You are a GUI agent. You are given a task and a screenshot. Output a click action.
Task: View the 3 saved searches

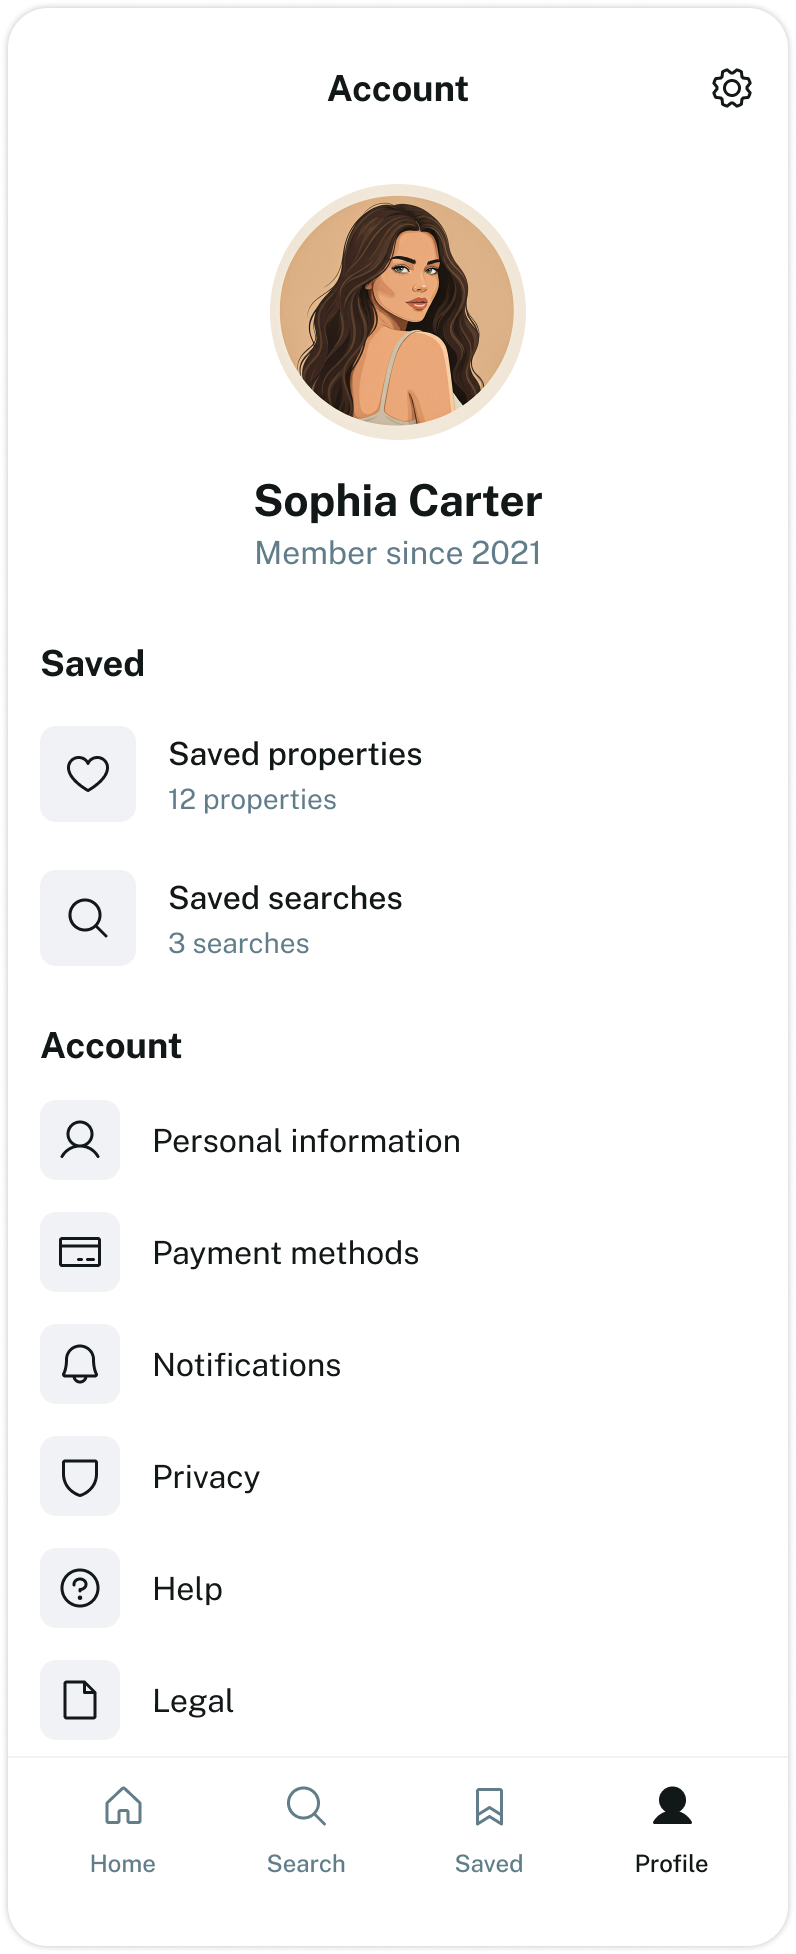398,918
